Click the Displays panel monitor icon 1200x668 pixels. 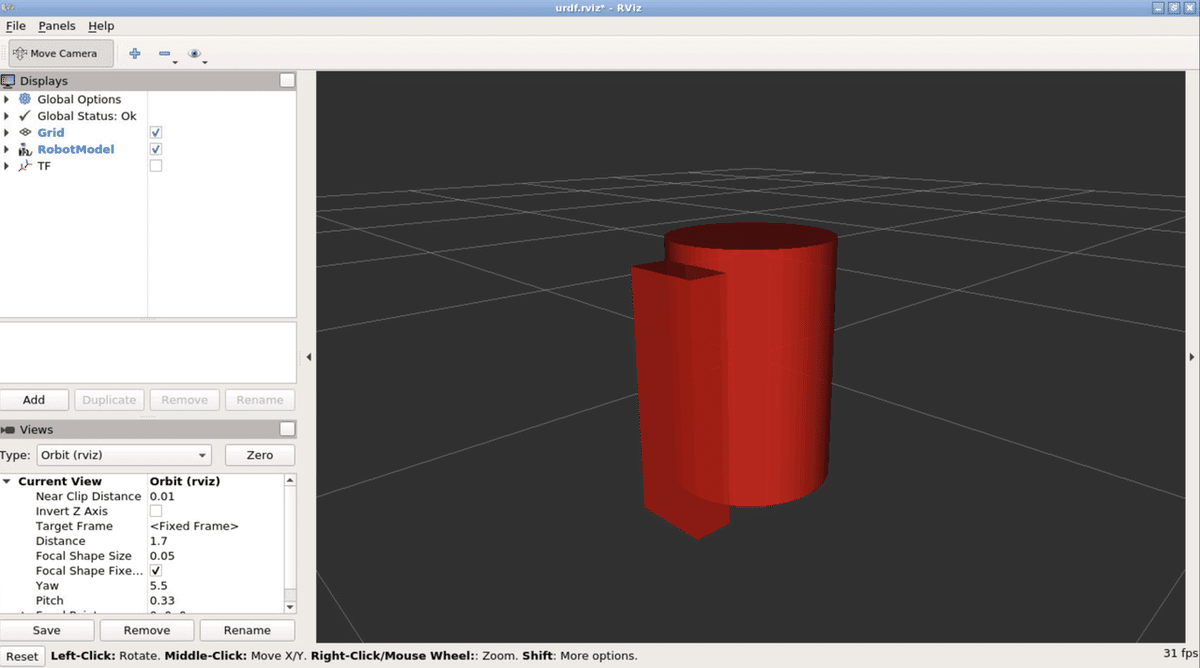9,81
